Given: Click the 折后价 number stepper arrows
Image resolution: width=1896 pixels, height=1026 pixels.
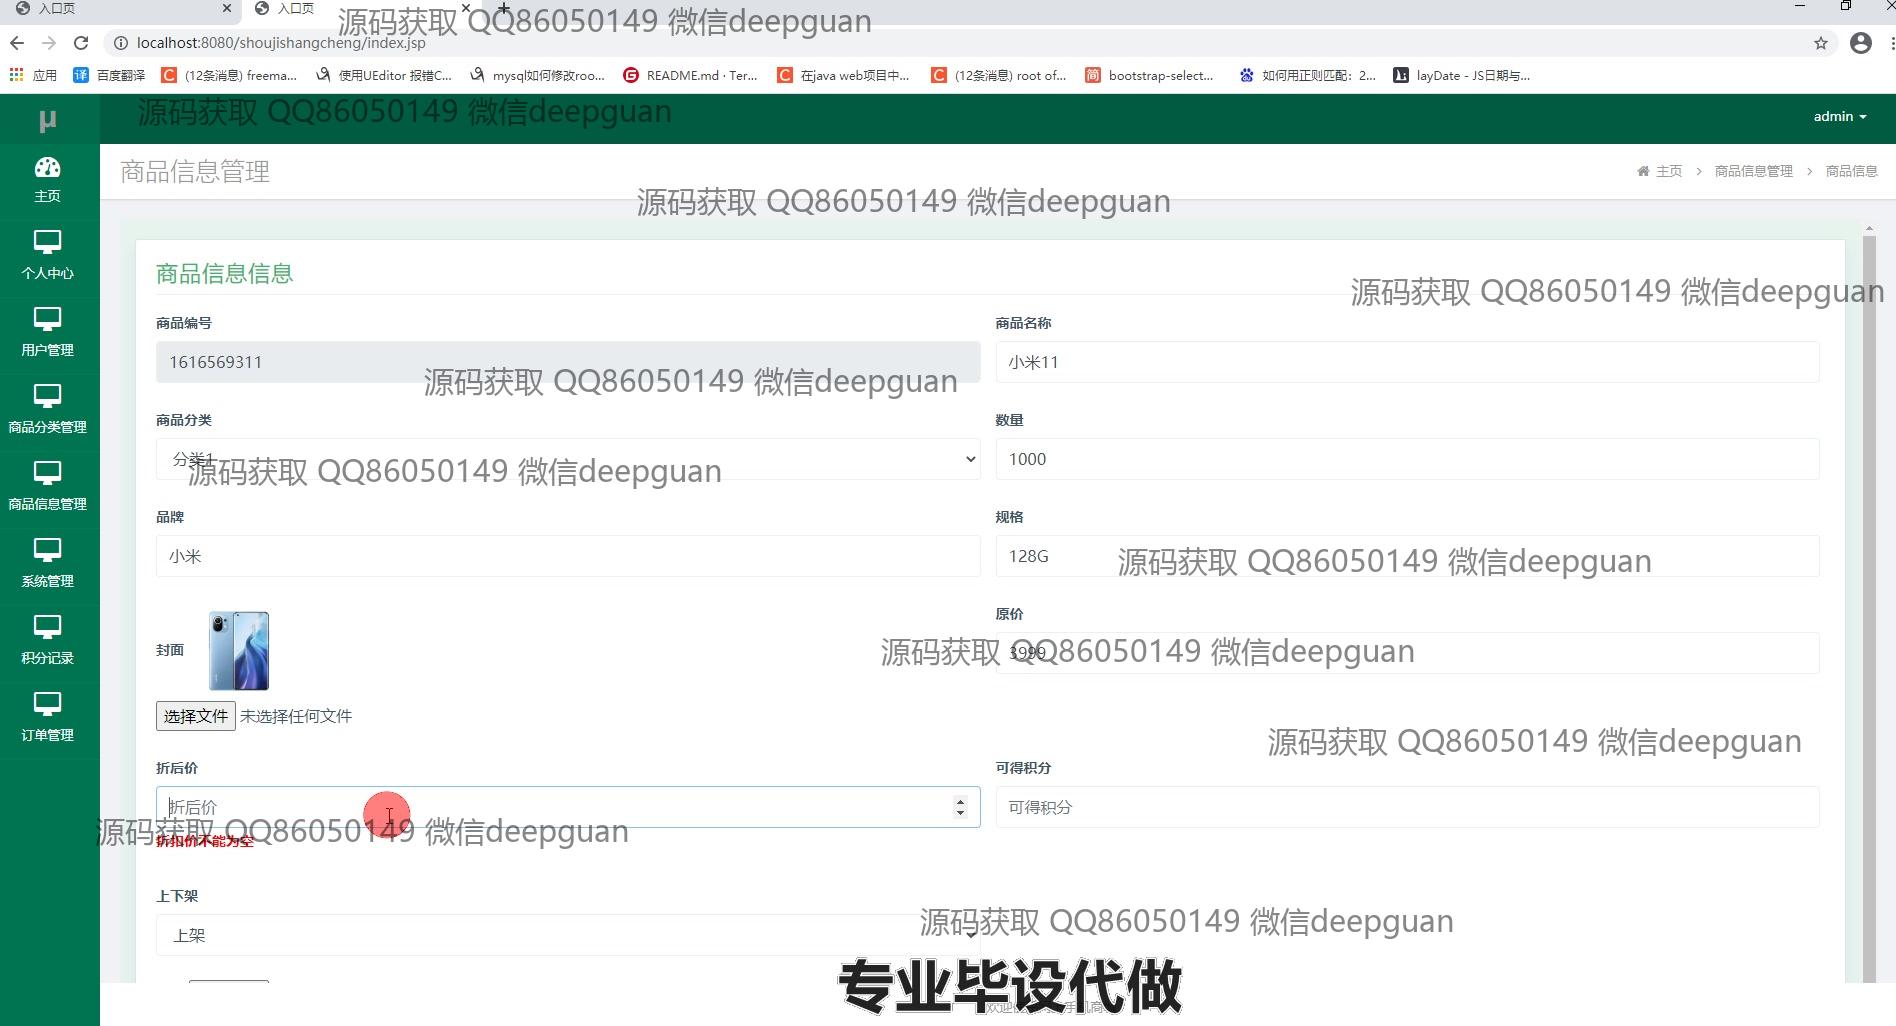Looking at the screenshot, I should pos(960,807).
